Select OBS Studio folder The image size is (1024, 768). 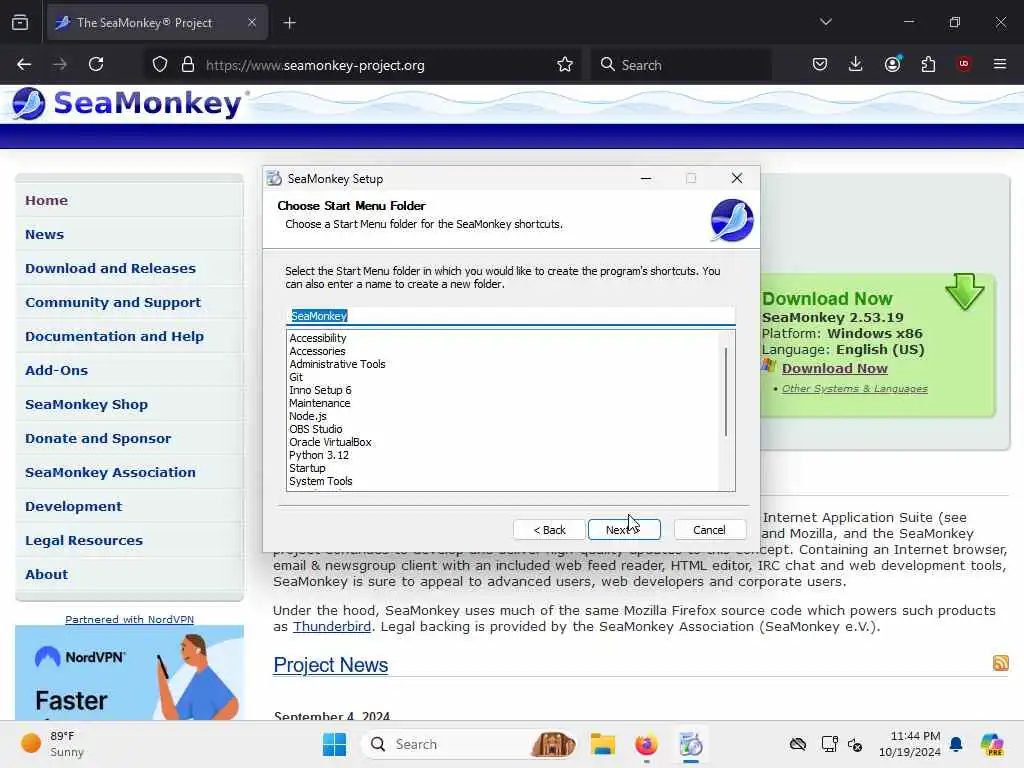coord(315,429)
